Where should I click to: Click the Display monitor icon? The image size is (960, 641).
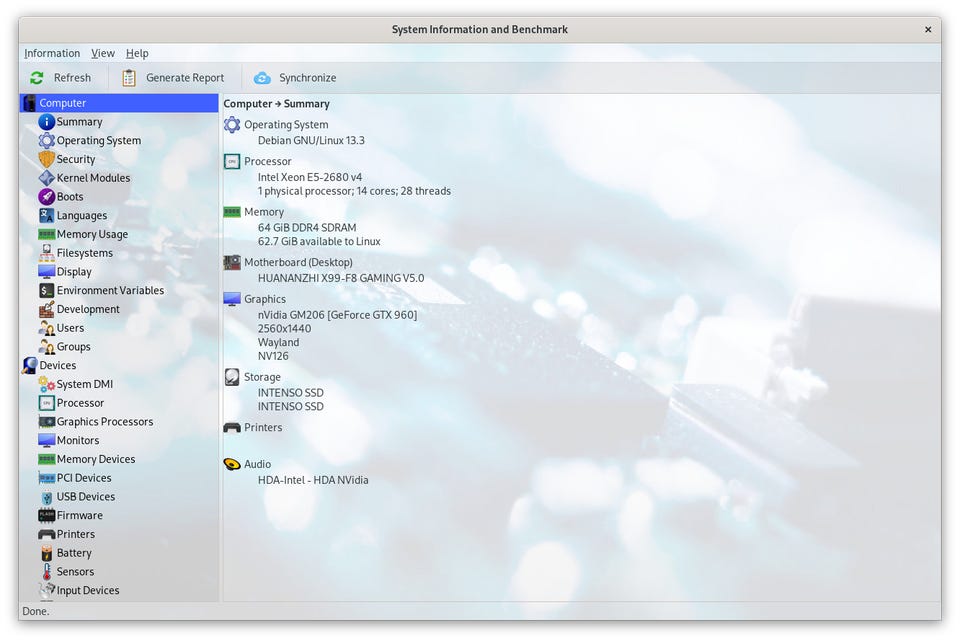tap(47, 272)
